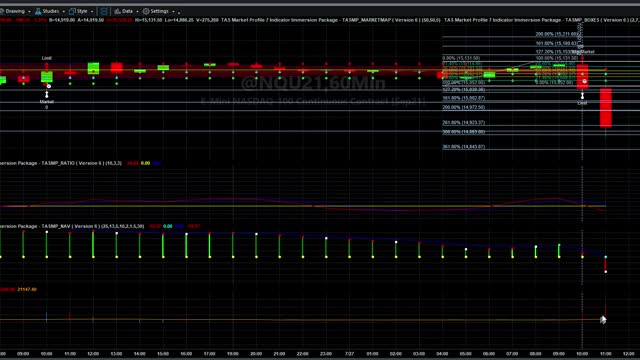Viewport: 640px width, 360px height.
Task: Click the Settings gear icon
Action: pos(146,11)
